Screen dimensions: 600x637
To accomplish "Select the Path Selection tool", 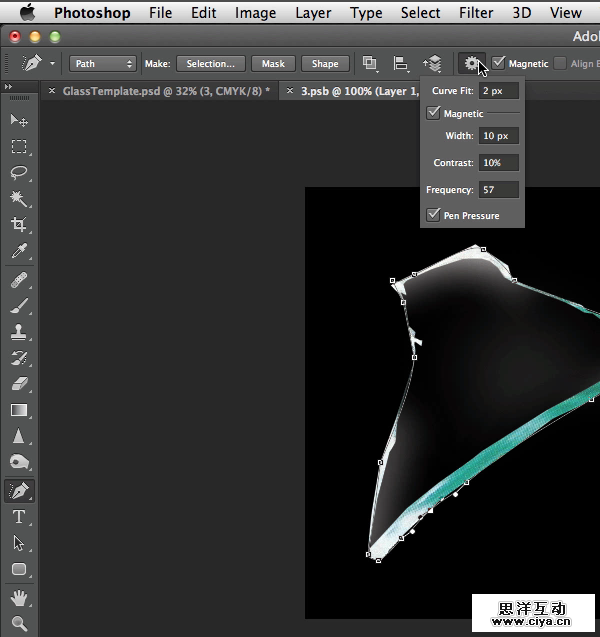I will click(19, 543).
